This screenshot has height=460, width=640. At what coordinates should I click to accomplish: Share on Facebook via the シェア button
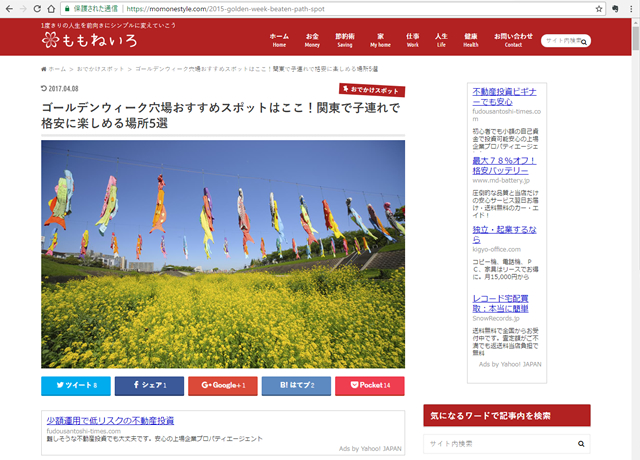point(149,385)
